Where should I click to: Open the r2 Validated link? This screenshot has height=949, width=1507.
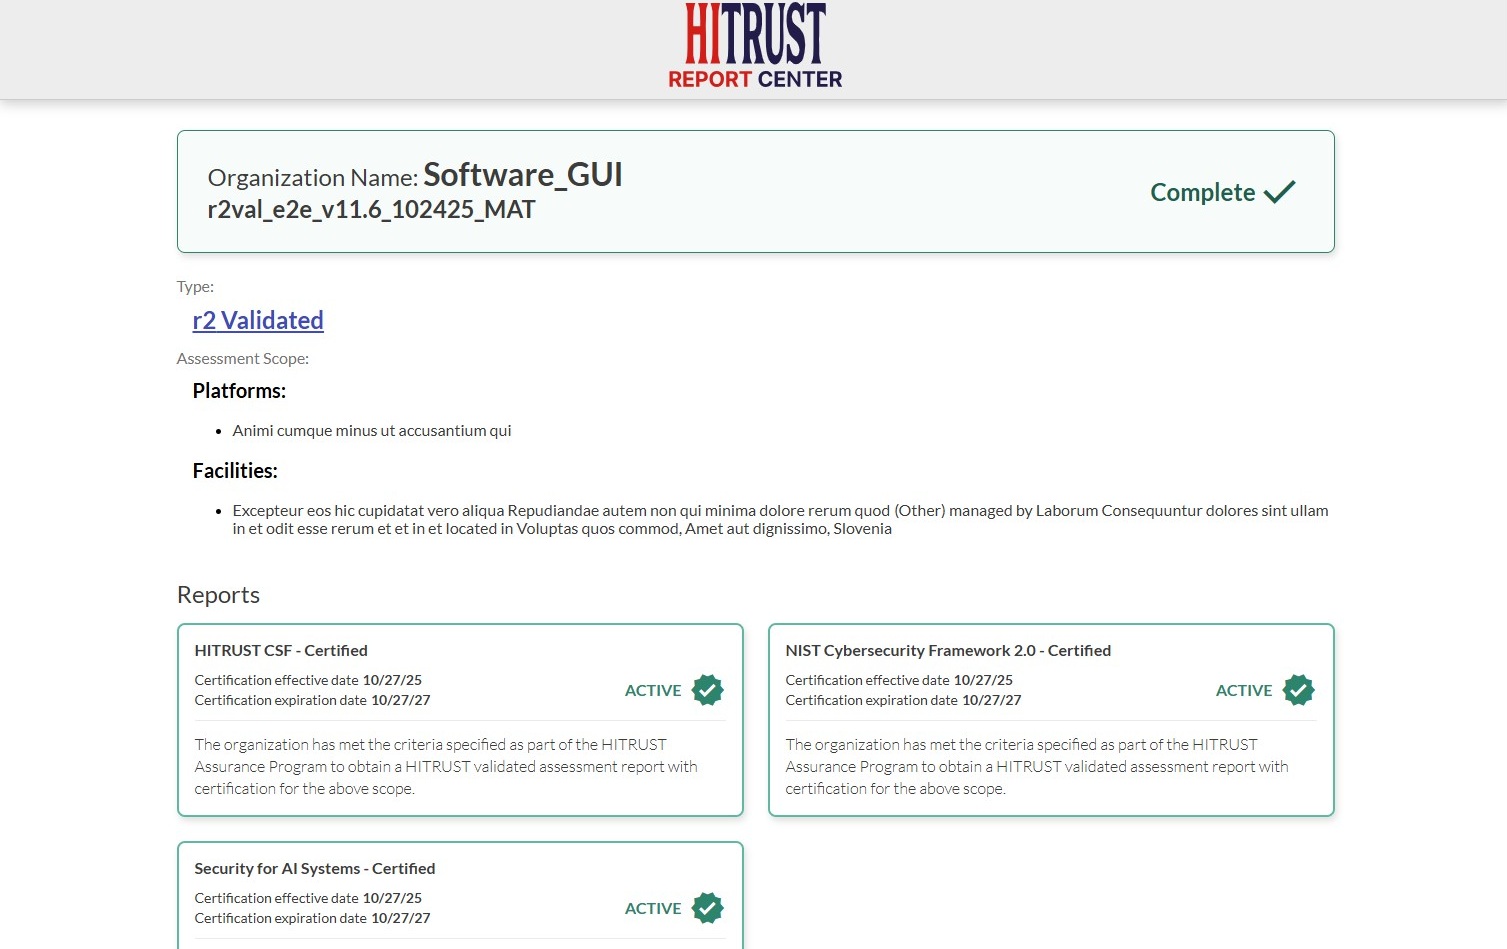(x=258, y=320)
